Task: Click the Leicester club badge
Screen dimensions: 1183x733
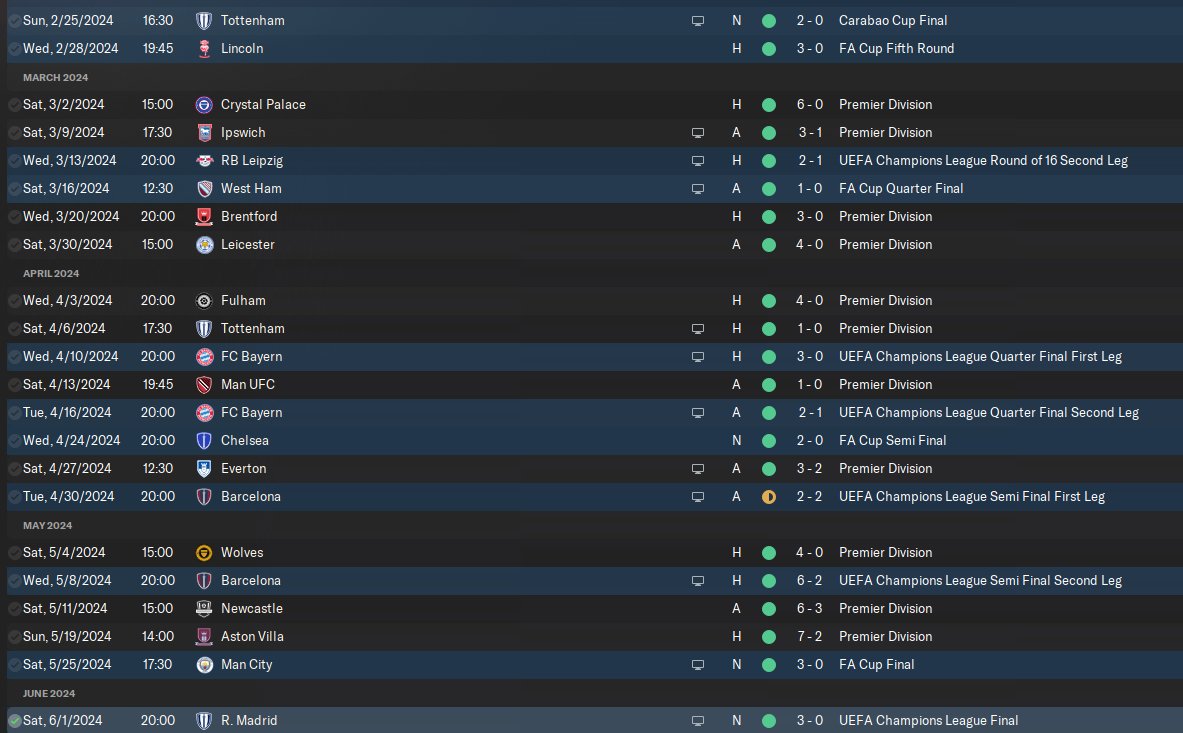Action: pos(204,245)
